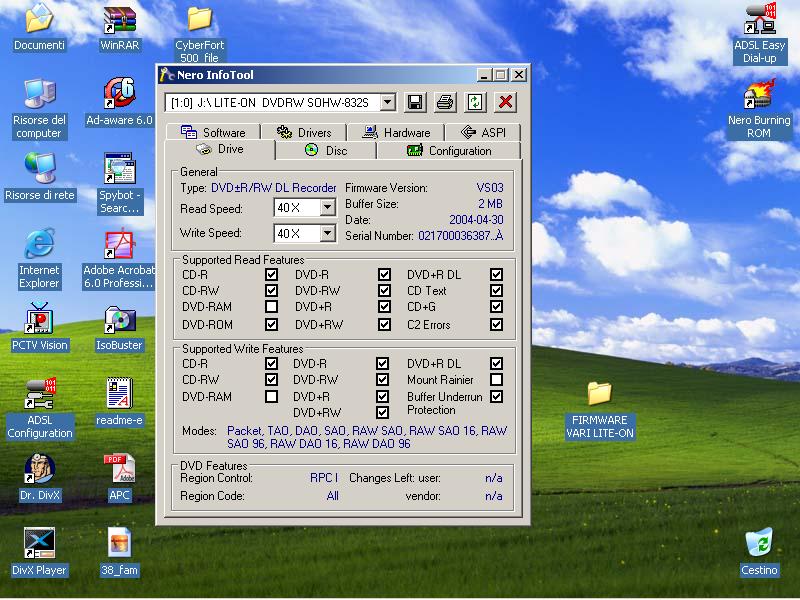The height and width of the screenshot is (600, 800).
Task: Select the Ad-aware 6.0 desktop icon
Action: [119, 102]
